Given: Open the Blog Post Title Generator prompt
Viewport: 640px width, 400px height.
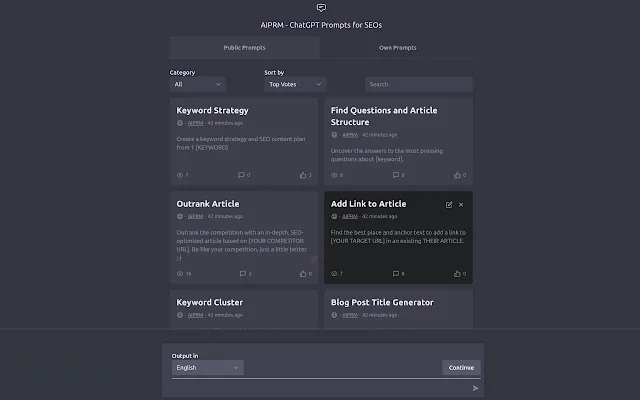Looking at the screenshot, I should coord(382,302).
